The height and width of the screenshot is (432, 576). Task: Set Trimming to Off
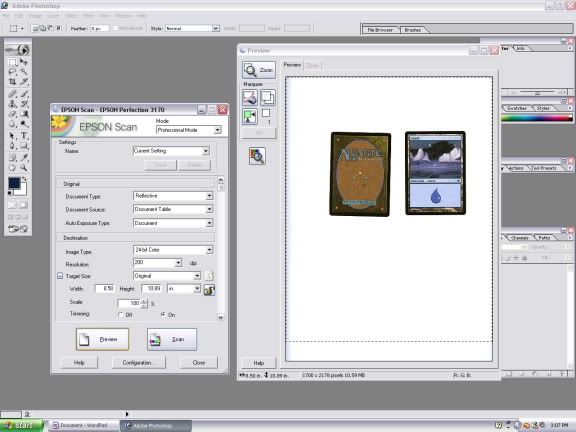point(120,315)
